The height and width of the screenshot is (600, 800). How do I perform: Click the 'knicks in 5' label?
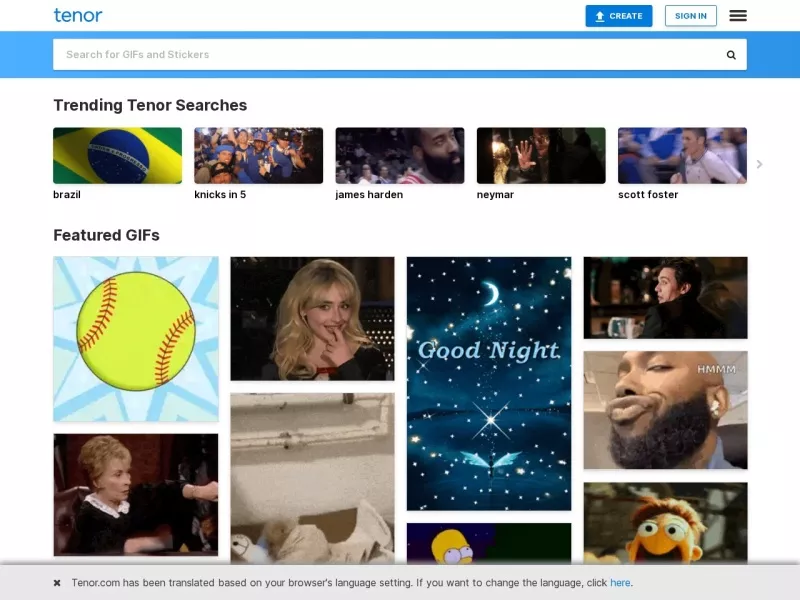coord(220,194)
